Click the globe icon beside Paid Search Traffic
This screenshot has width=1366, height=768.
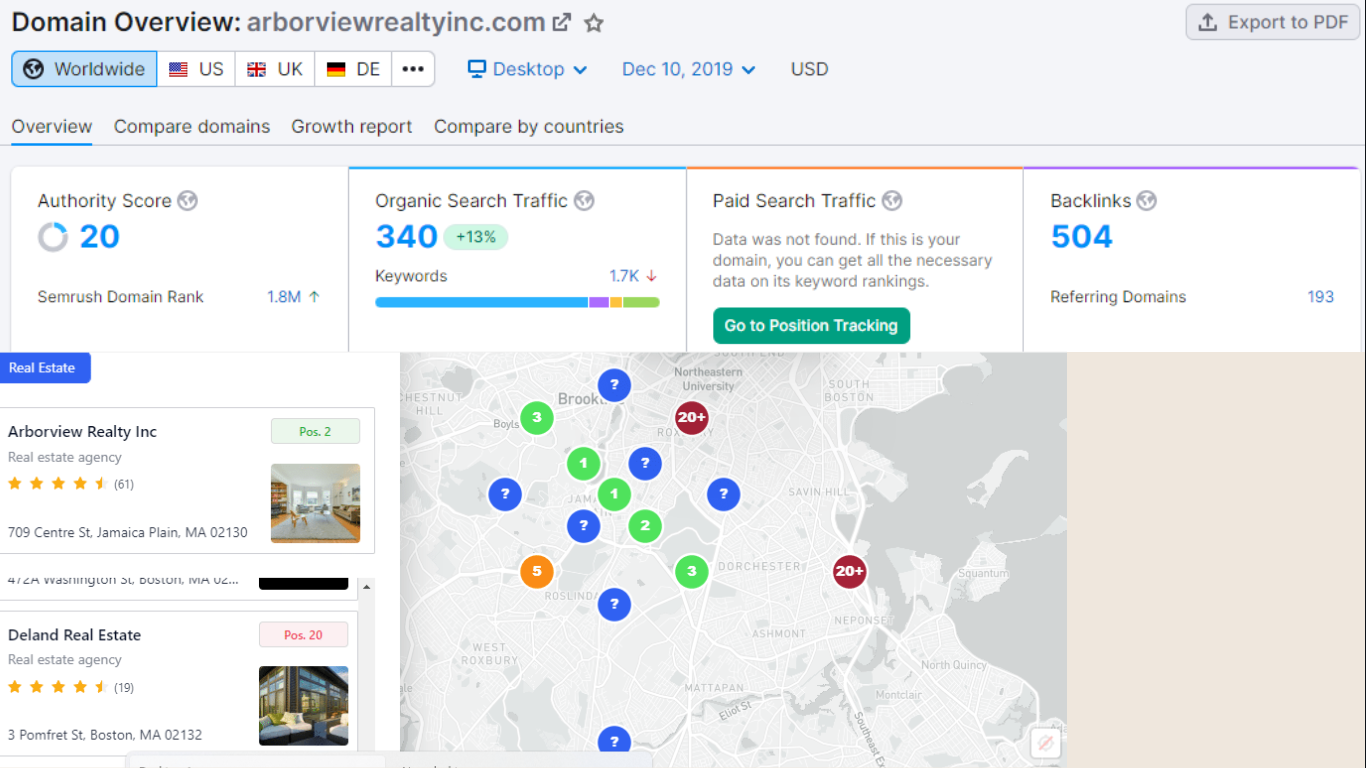pyautogui.click(x=892, y=201)
